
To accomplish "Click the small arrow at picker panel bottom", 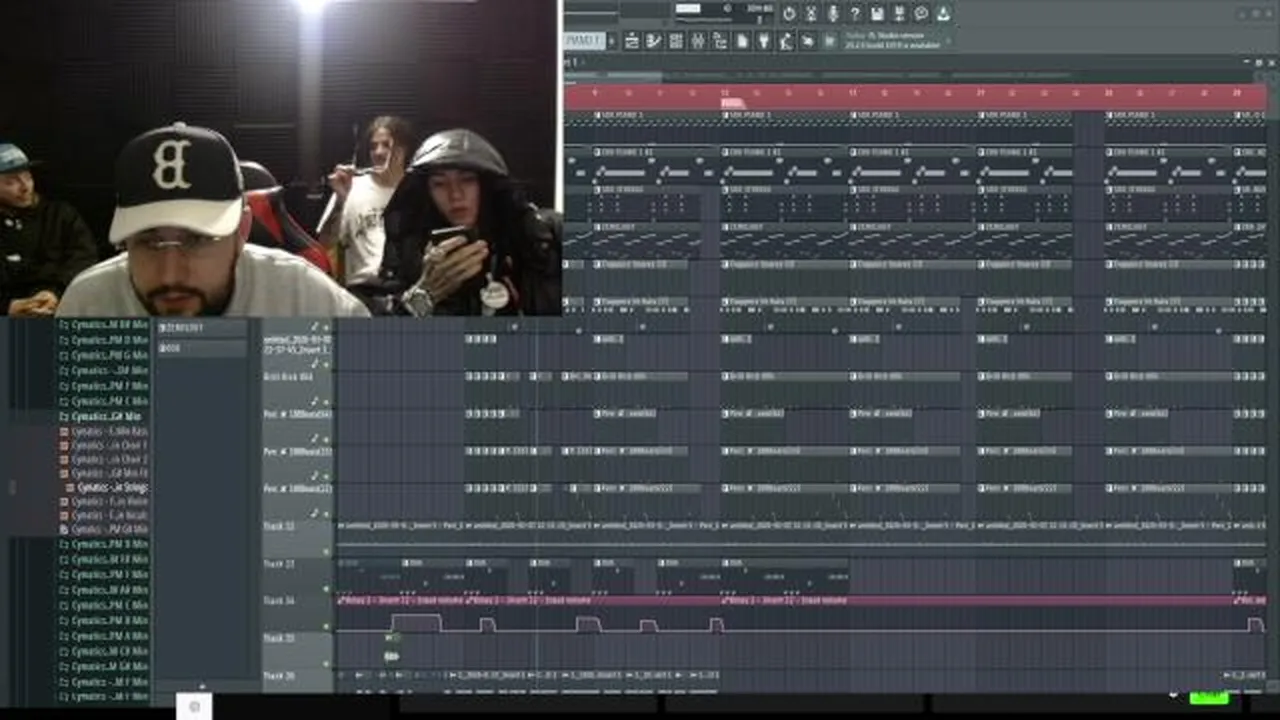I will pyautogui.click(x=201, y=687).
